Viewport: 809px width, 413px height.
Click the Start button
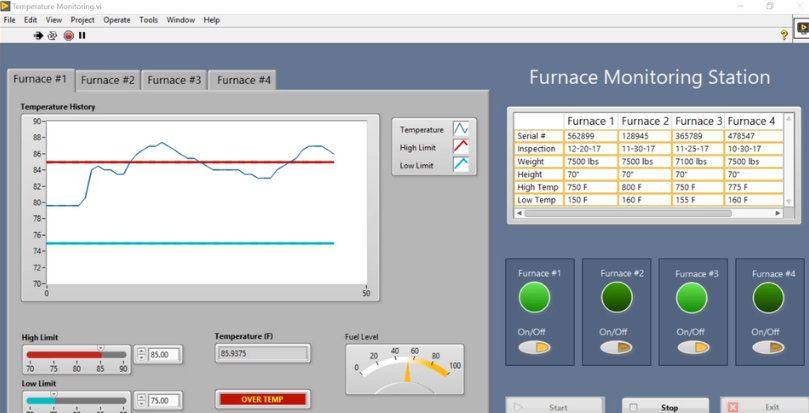[555, 406]
